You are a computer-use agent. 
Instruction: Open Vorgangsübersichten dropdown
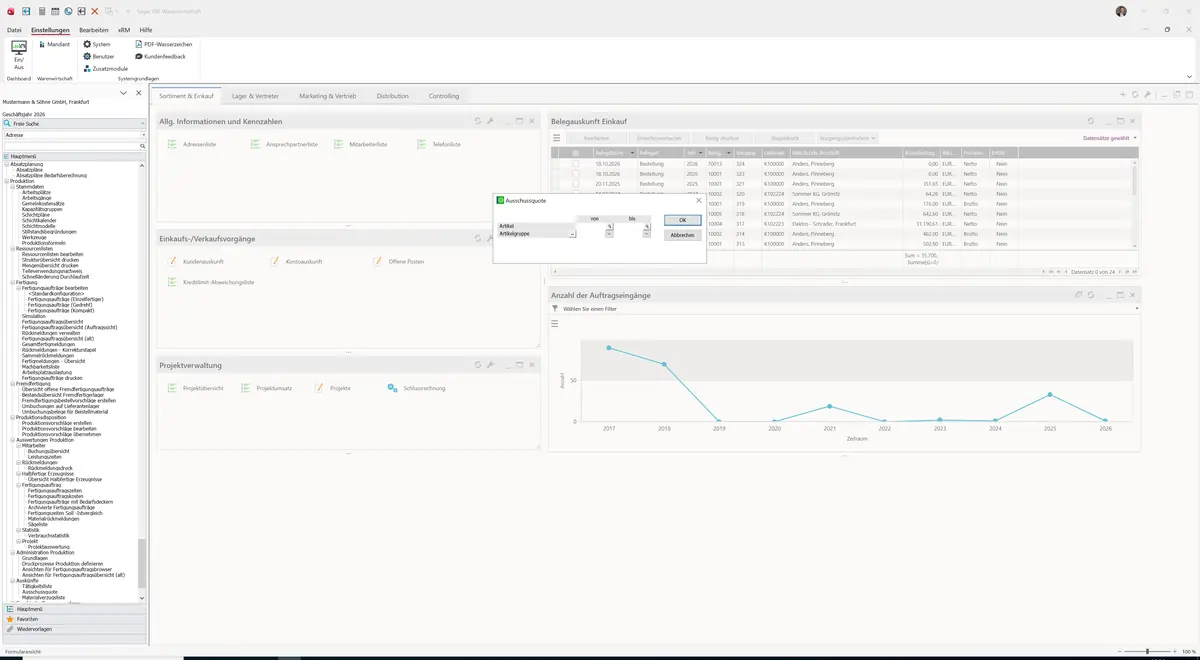847,138
